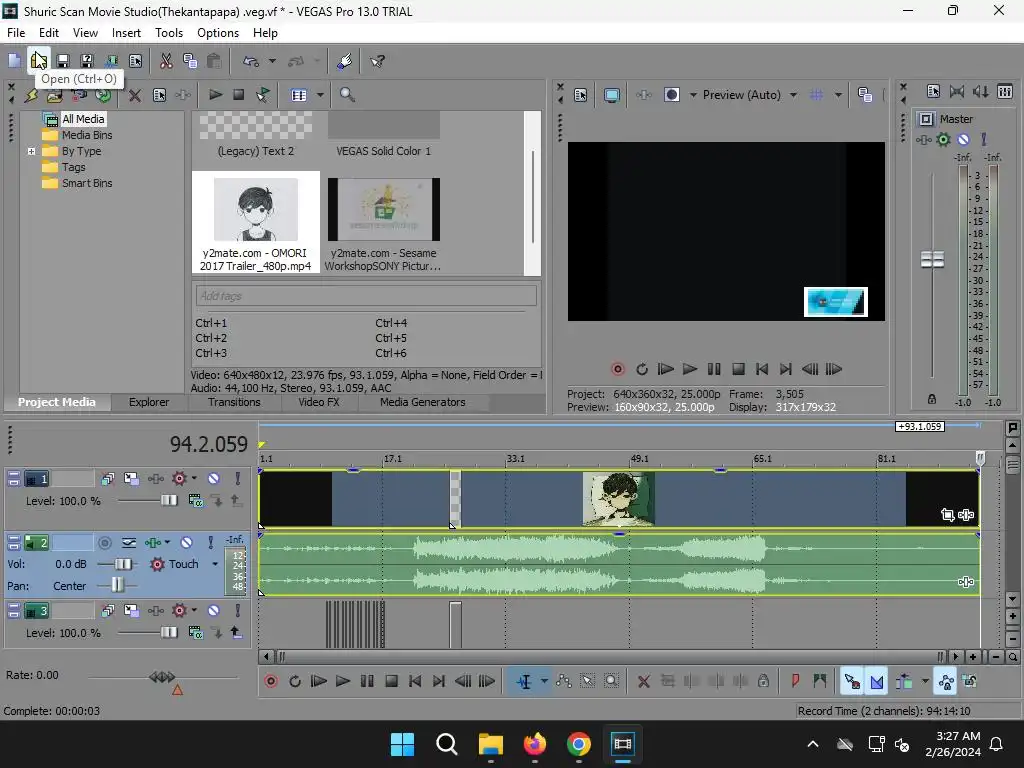Mute video track 1

click(214, 479)
